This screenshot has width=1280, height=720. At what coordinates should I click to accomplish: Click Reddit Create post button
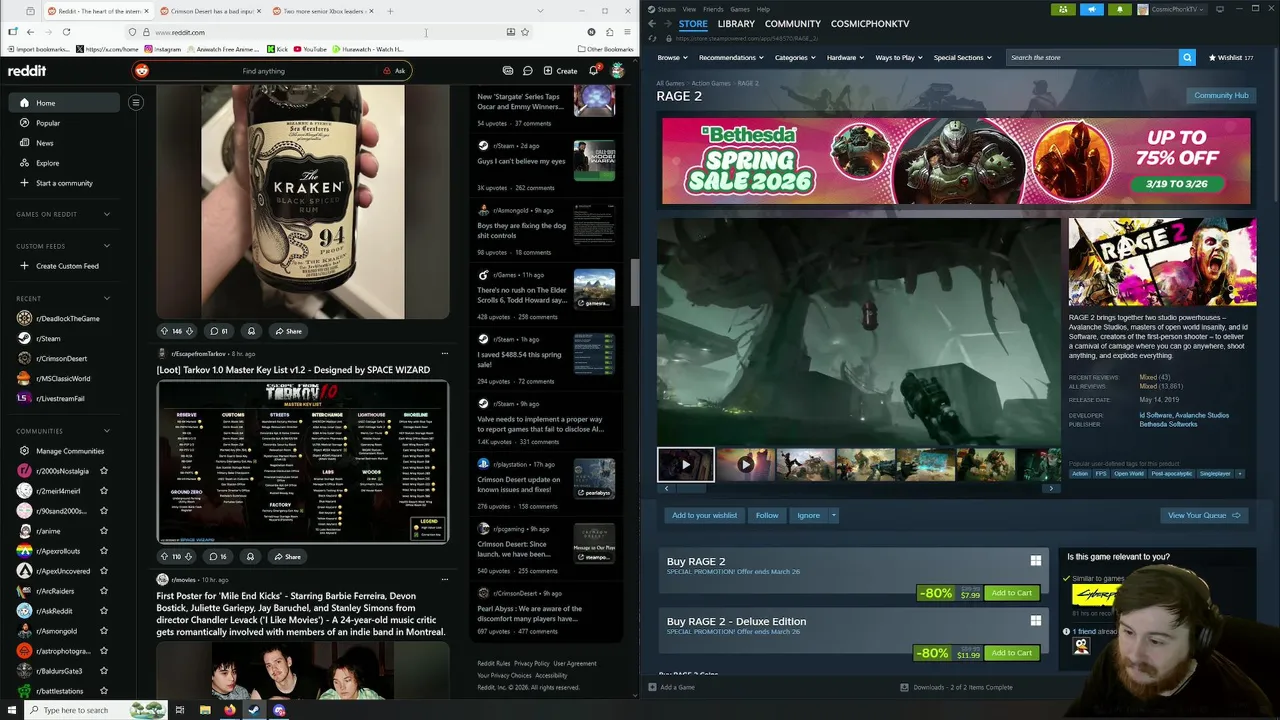tap(560, 71)
